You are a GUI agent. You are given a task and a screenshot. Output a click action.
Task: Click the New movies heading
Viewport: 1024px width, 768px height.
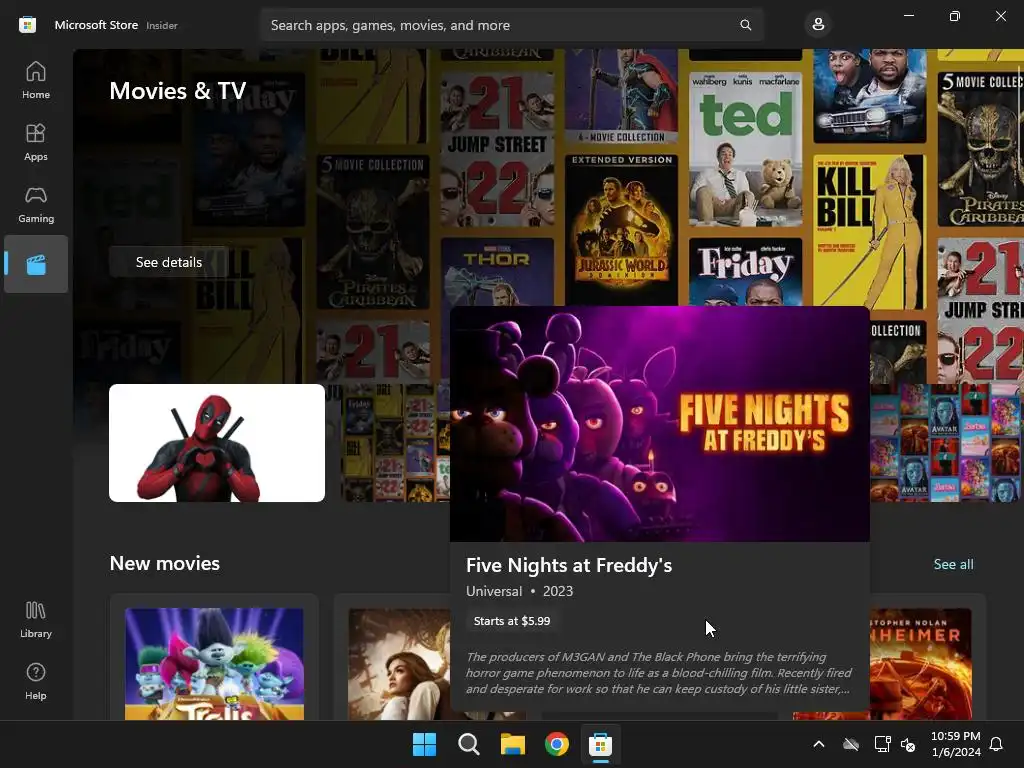tap(165, 564)
